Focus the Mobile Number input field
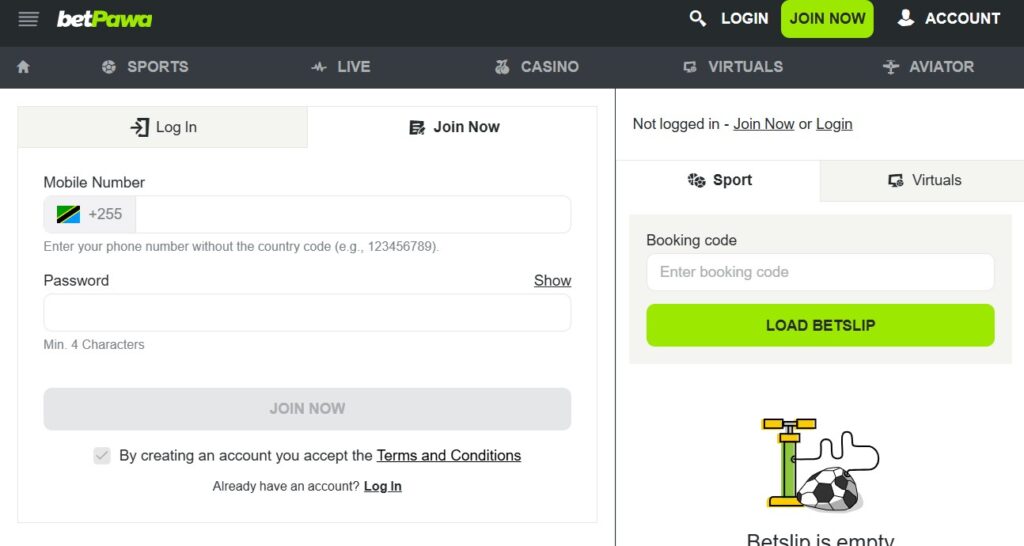1024x546 pixels. pyautogui.click(x=353, y=214)
